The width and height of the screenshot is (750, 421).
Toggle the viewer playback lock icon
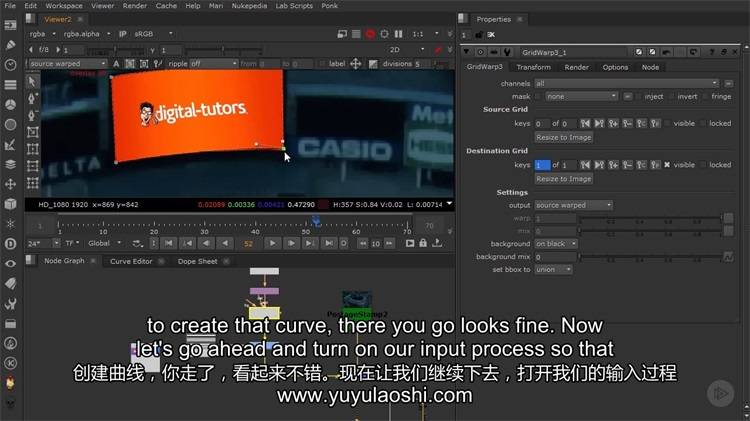(423, 244)
